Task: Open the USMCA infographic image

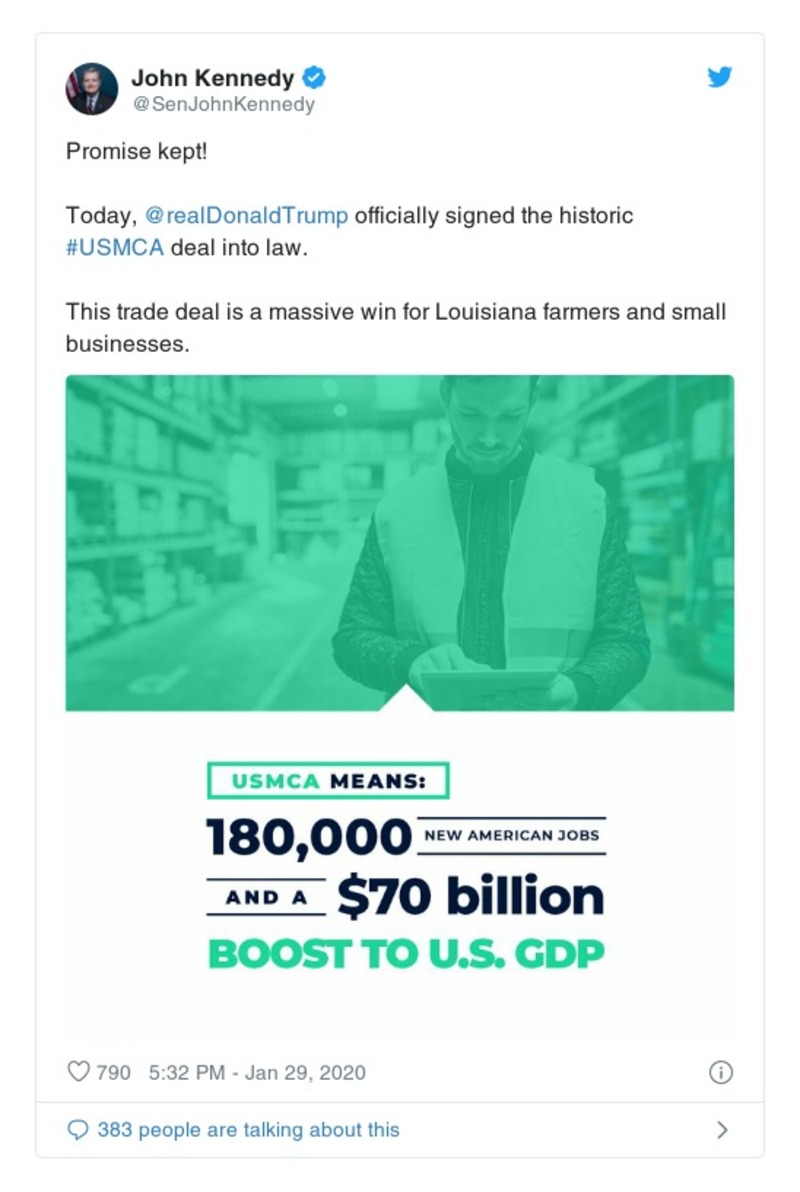Action: pos(400,865)
